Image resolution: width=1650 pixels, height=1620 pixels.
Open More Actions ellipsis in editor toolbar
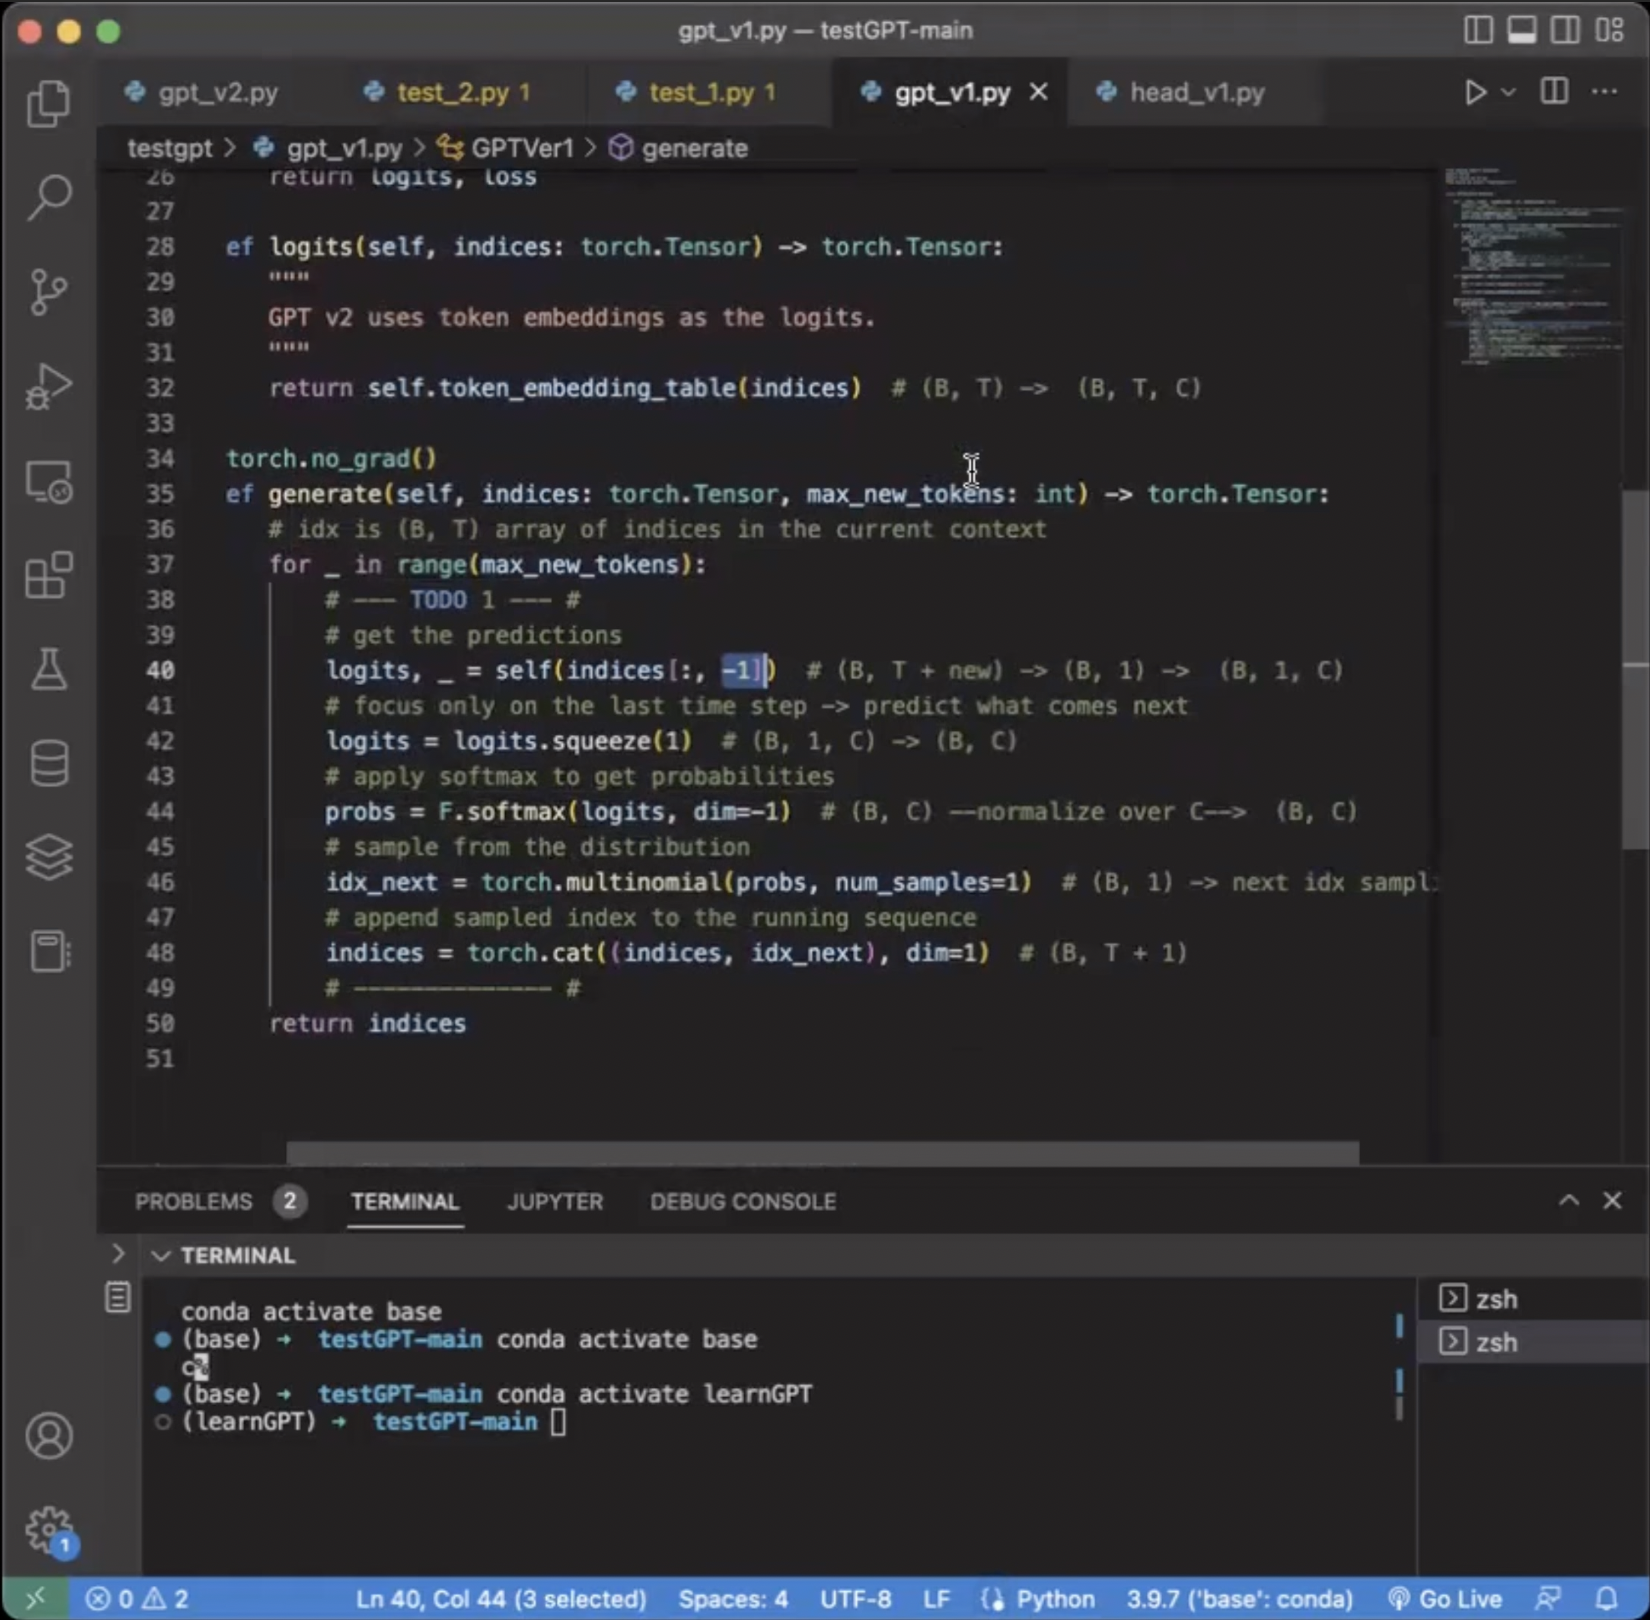1605,92
